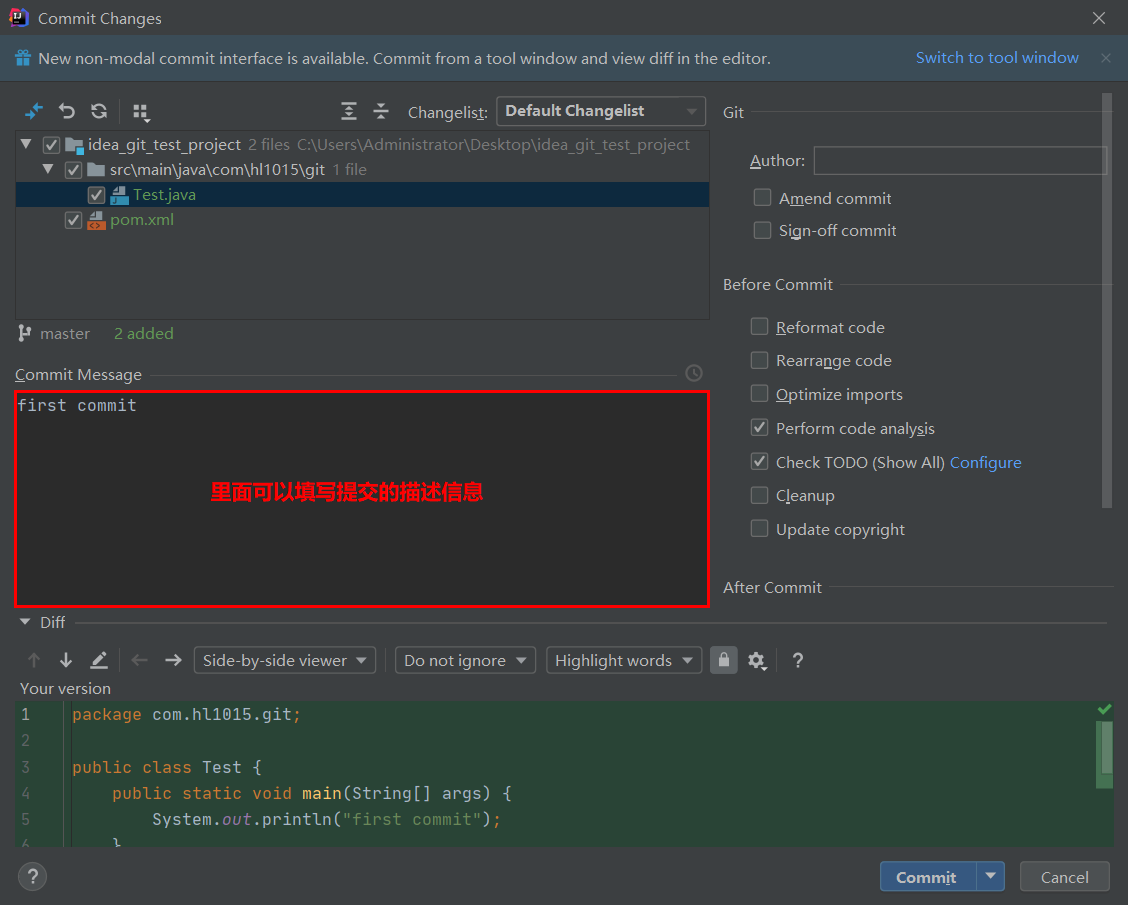Click the Cancel button
This screenshot has height=905, width=1128.
tap(1065, 876)
